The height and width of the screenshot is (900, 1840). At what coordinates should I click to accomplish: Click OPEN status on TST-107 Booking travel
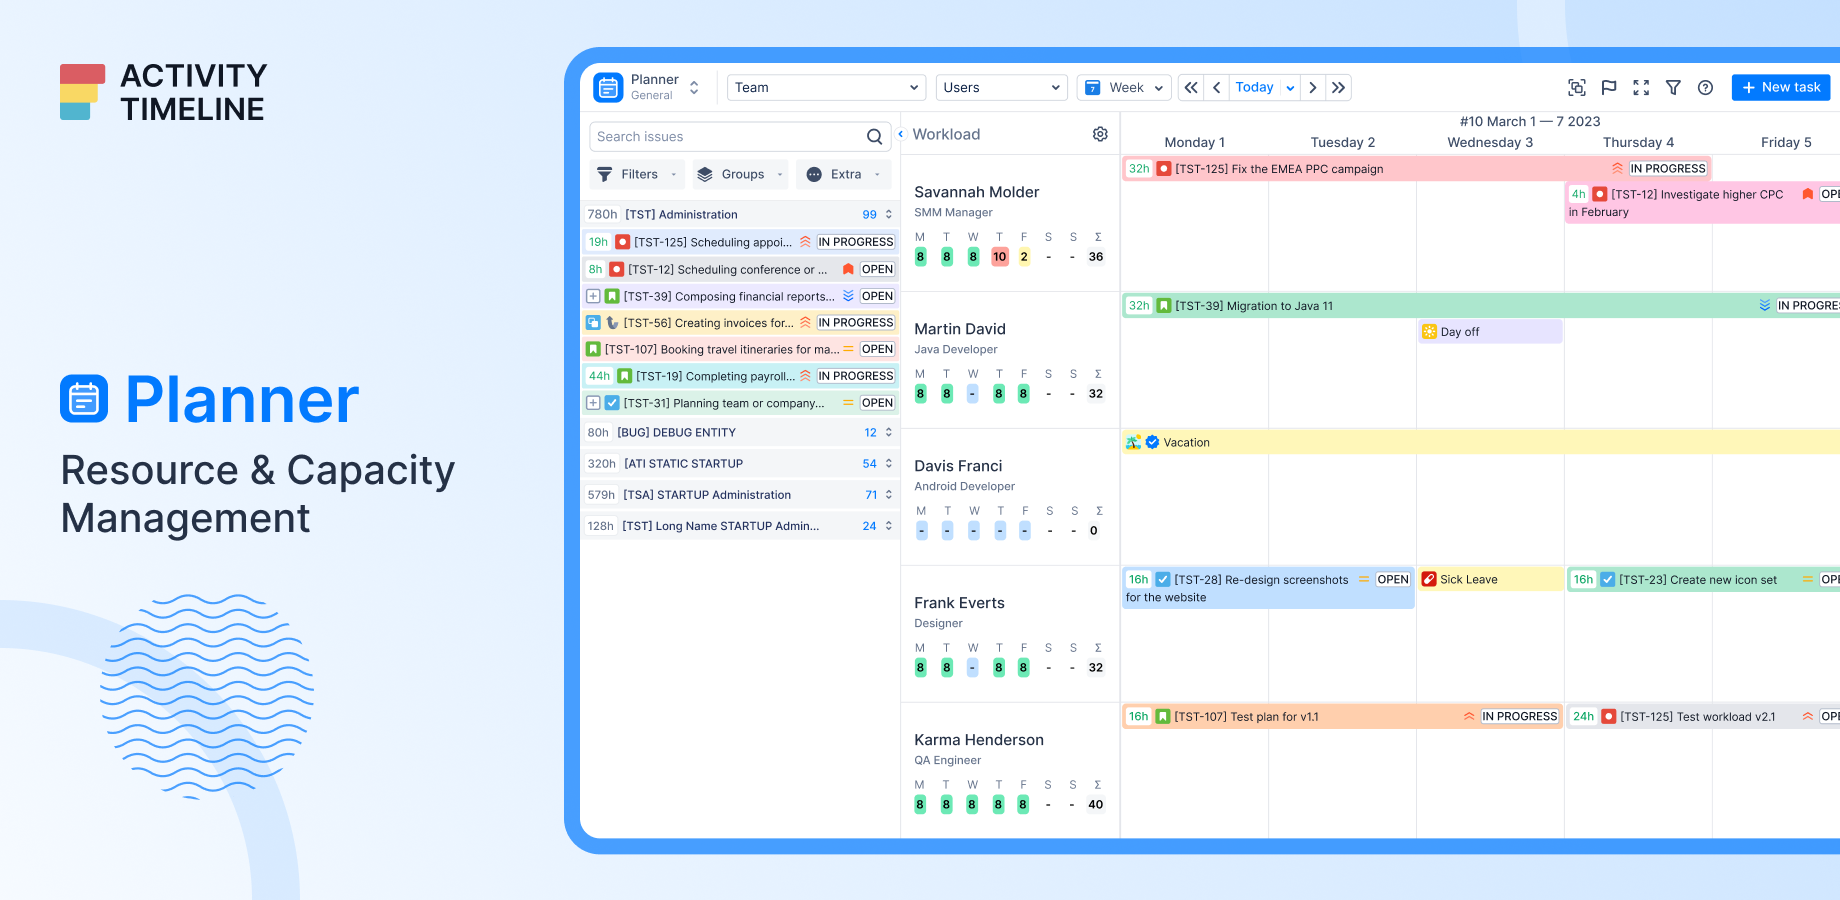click(877, 349)
